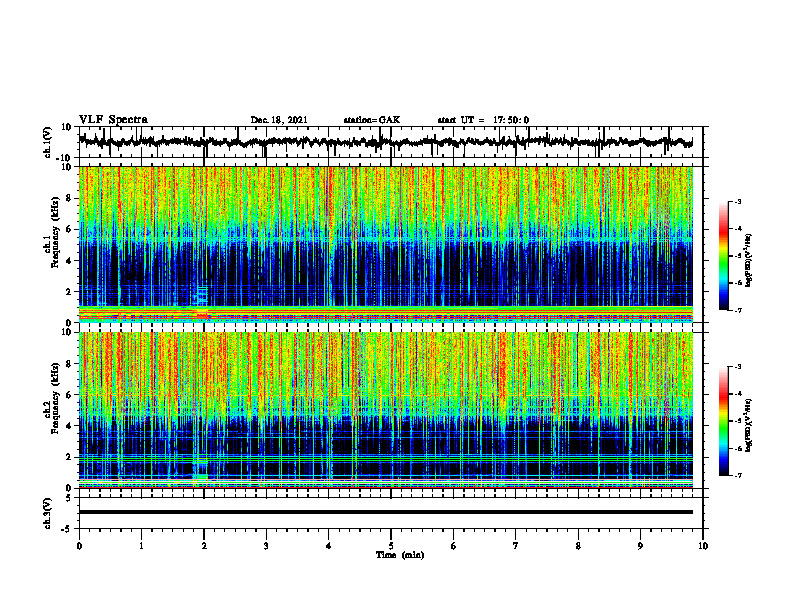Click the "6" kHz tick label of ch.1 spectrogram

click(x=70, y=230)
